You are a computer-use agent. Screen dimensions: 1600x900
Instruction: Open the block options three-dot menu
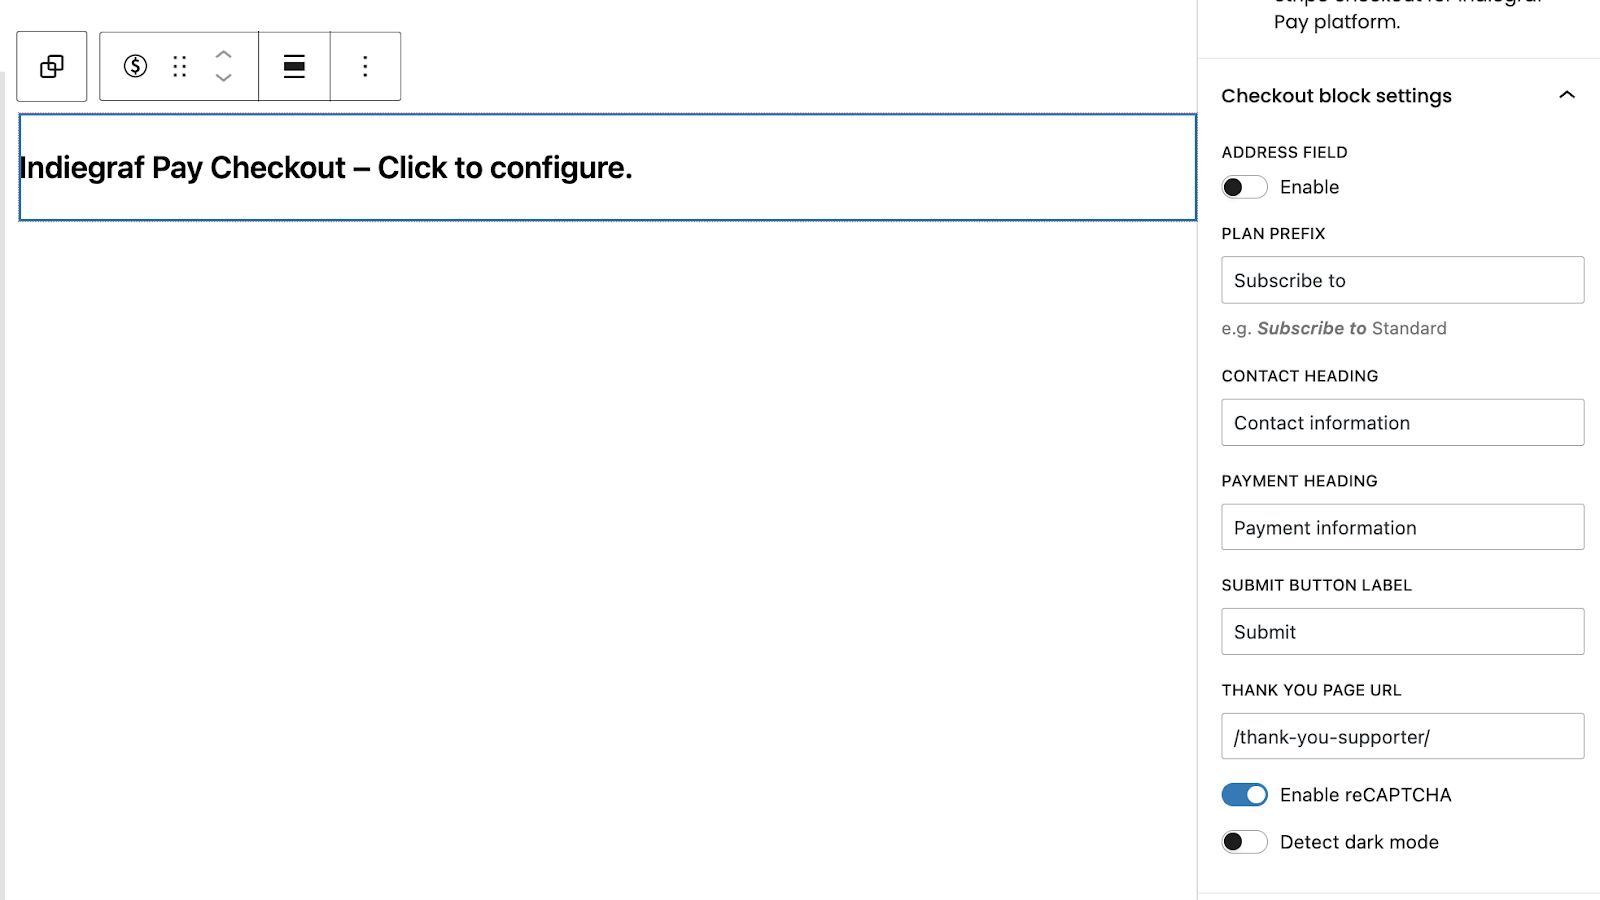[x=365, y=67]
